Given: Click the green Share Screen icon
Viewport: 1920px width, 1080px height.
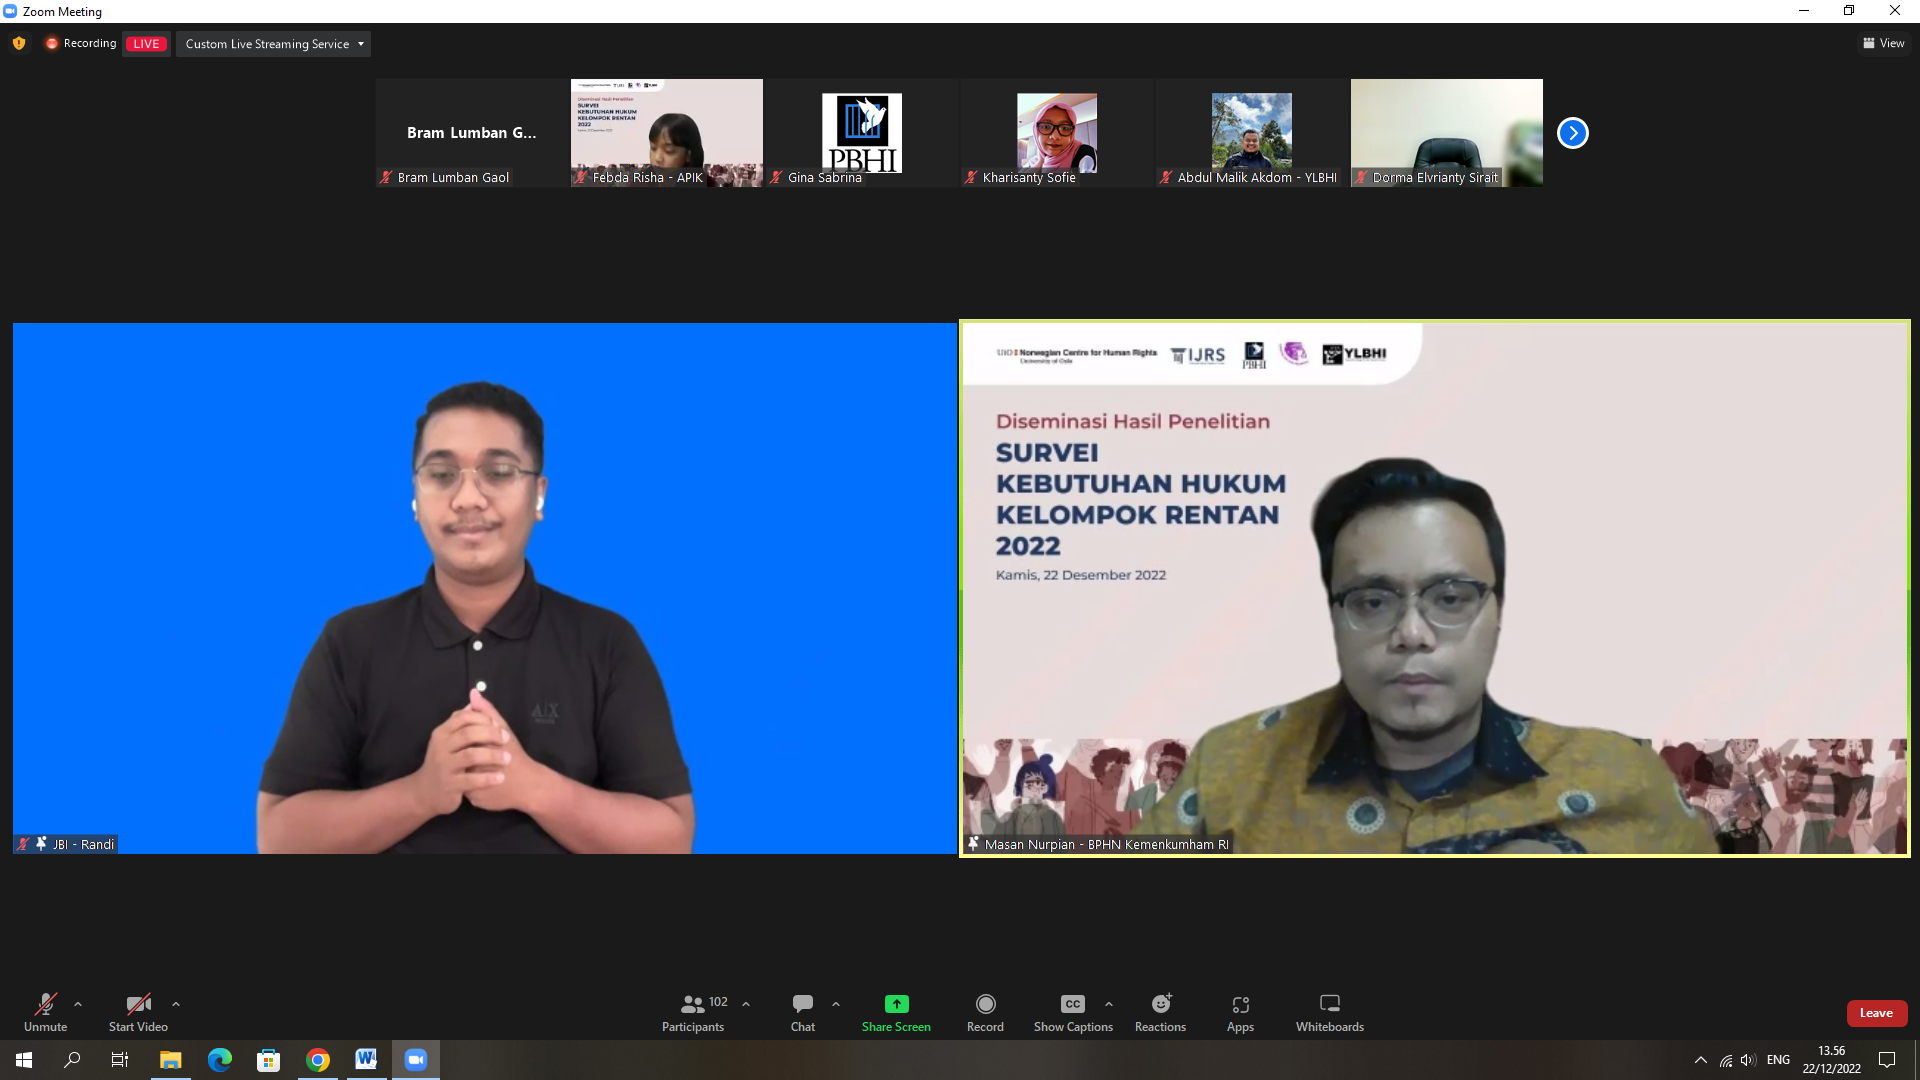Looking at the screenshot, I should (x=896, y=1004).
